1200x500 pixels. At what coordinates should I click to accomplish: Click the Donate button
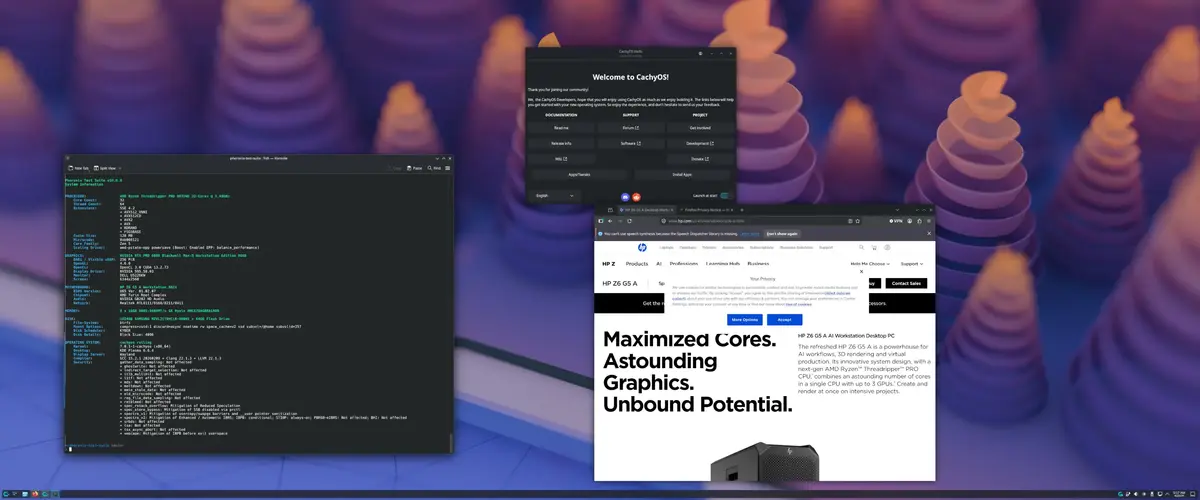point(699,159)
